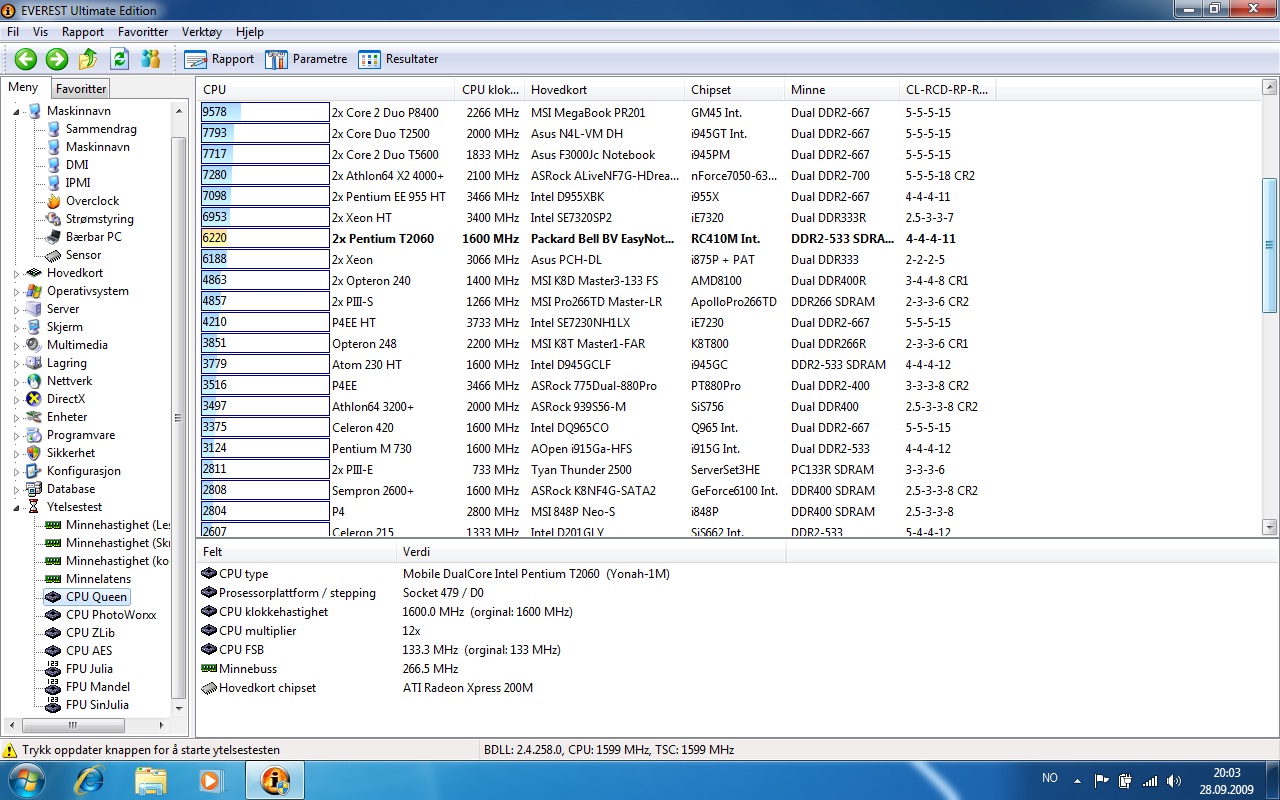Open the Fil menu
This screenshot has width=1280, height=800.
click(13, 32)
